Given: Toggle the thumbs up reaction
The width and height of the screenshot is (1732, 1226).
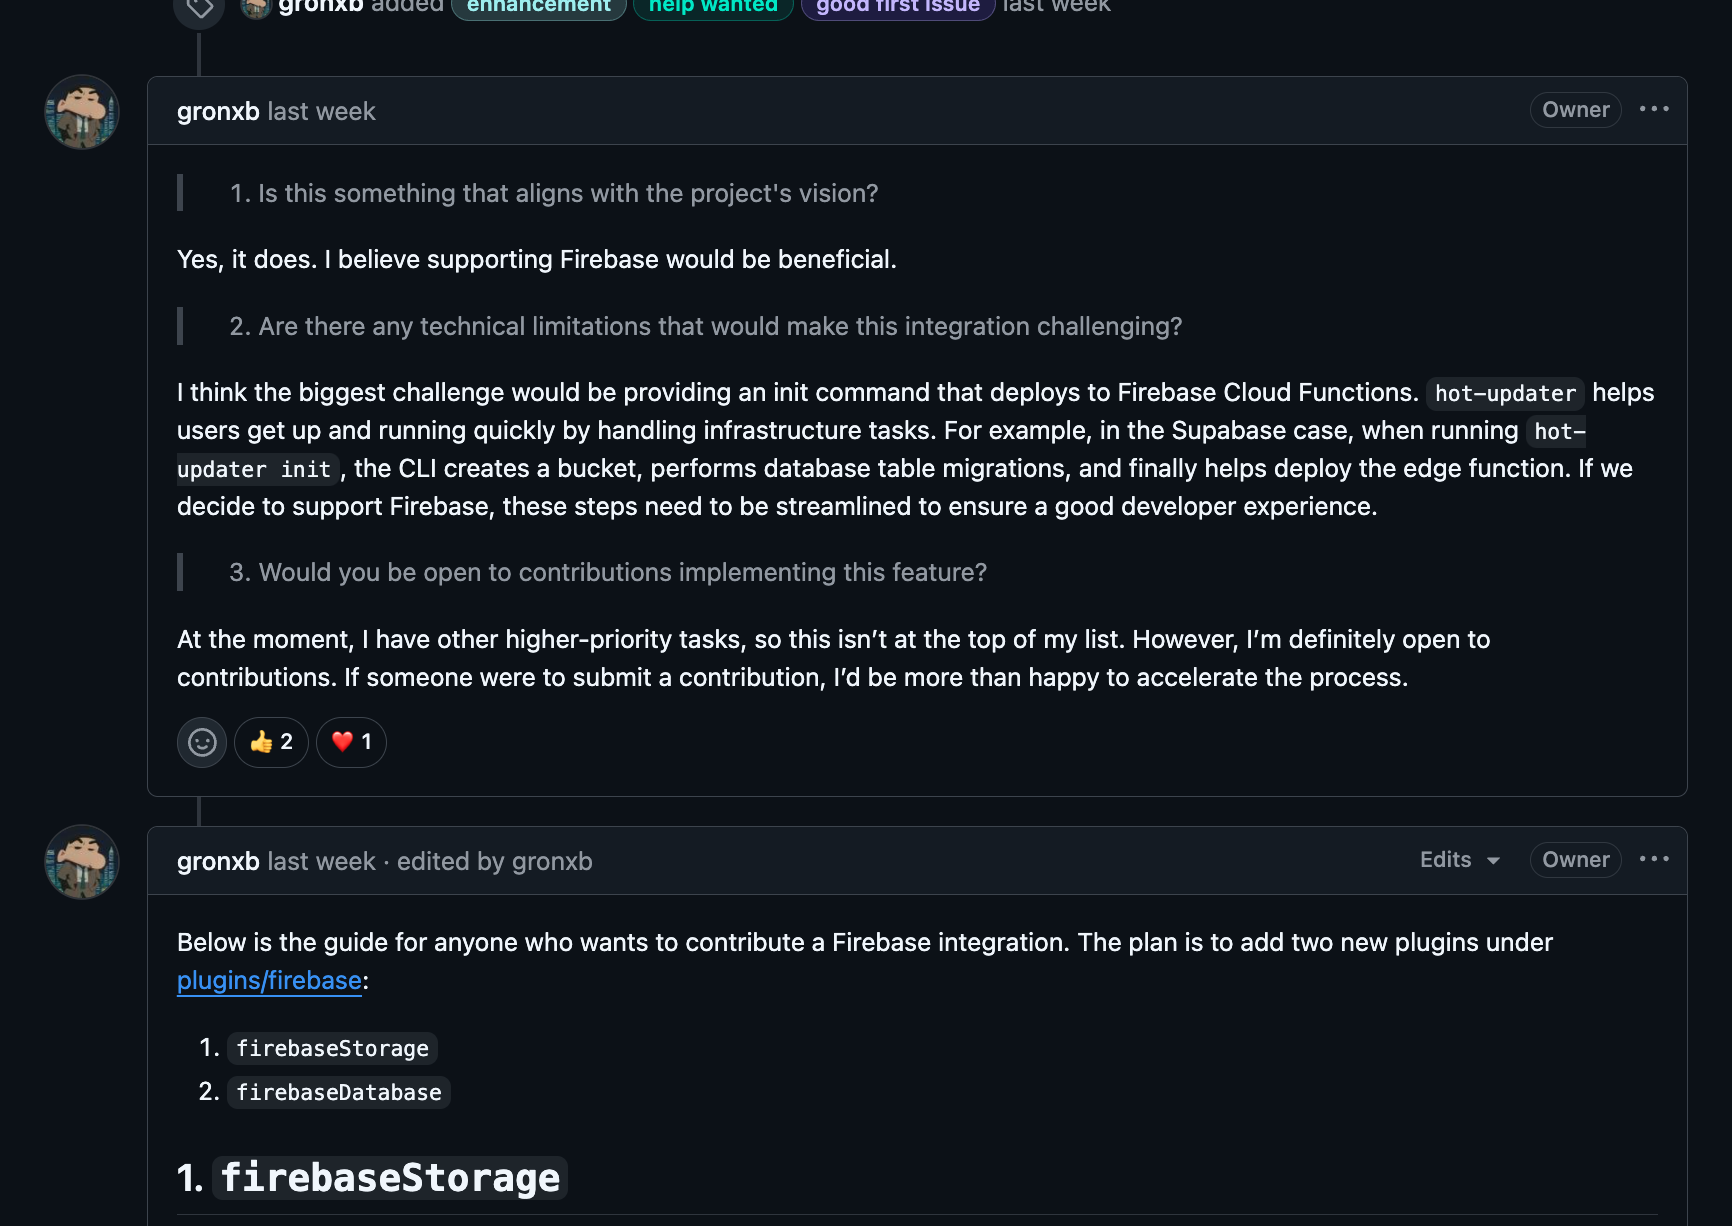Looking at the screenshot, I should [x=271, y=742].
